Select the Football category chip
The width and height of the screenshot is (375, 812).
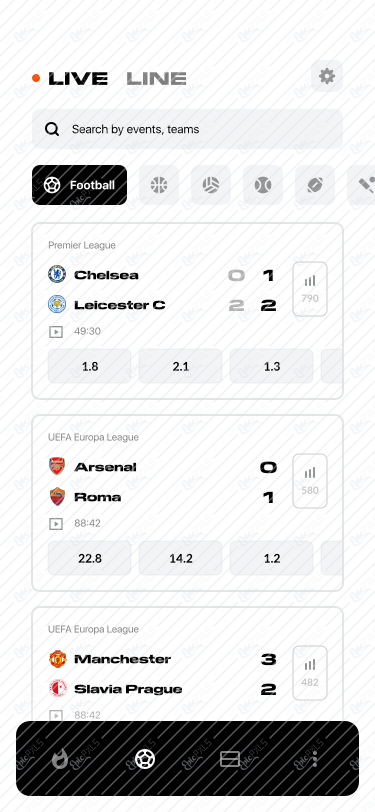[x=79, y=185]
